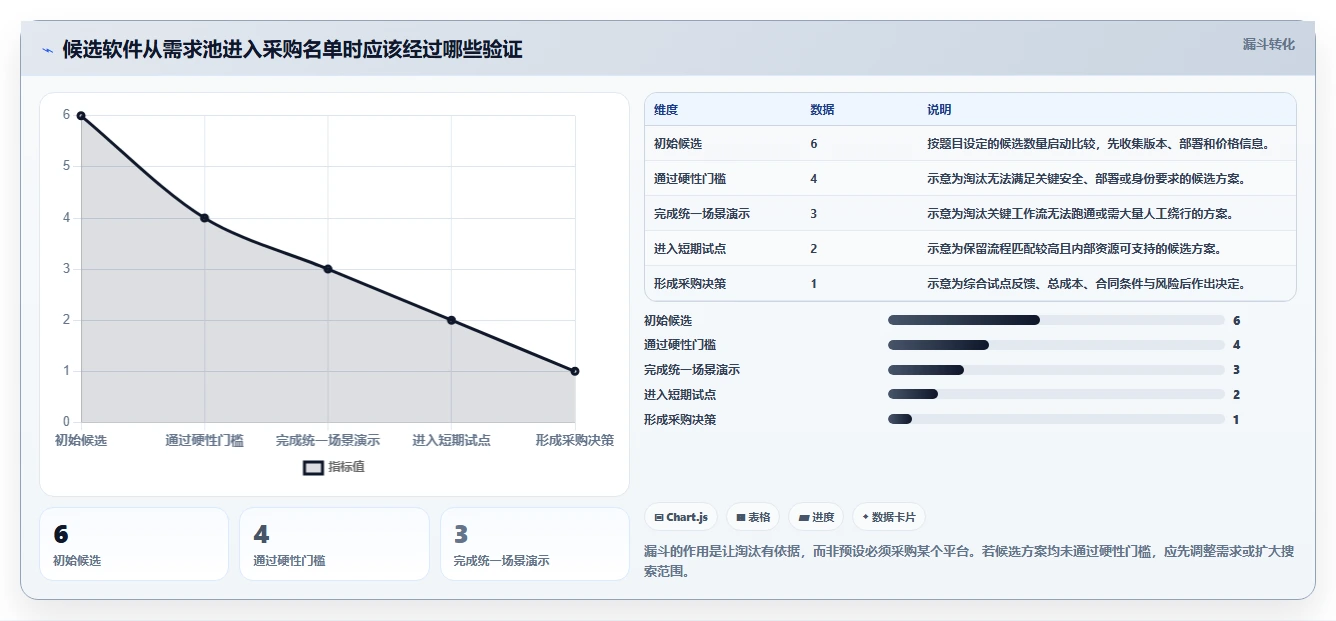The height and width of the screenshot is (621, 1336).
Task: Click the 进入短期试点 progress bar
Action: (x=1056, y=395)
